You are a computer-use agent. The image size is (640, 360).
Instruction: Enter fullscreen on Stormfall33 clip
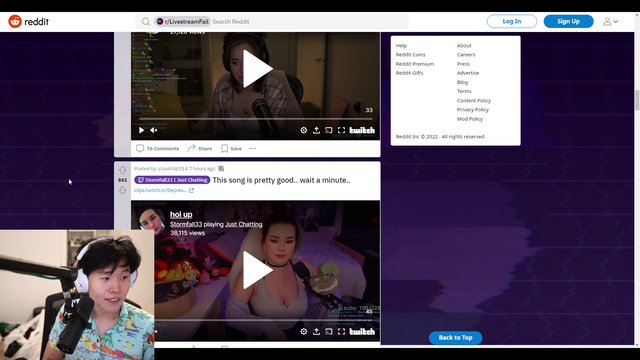coord(341,331)
